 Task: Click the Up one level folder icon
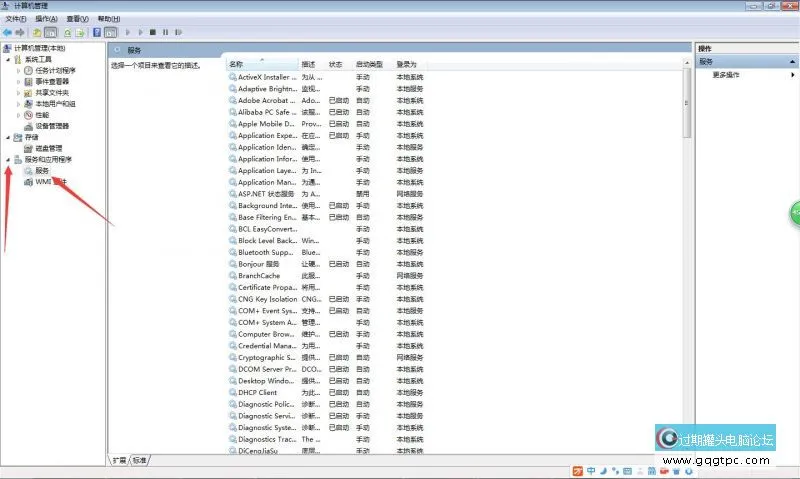point(37,32)
